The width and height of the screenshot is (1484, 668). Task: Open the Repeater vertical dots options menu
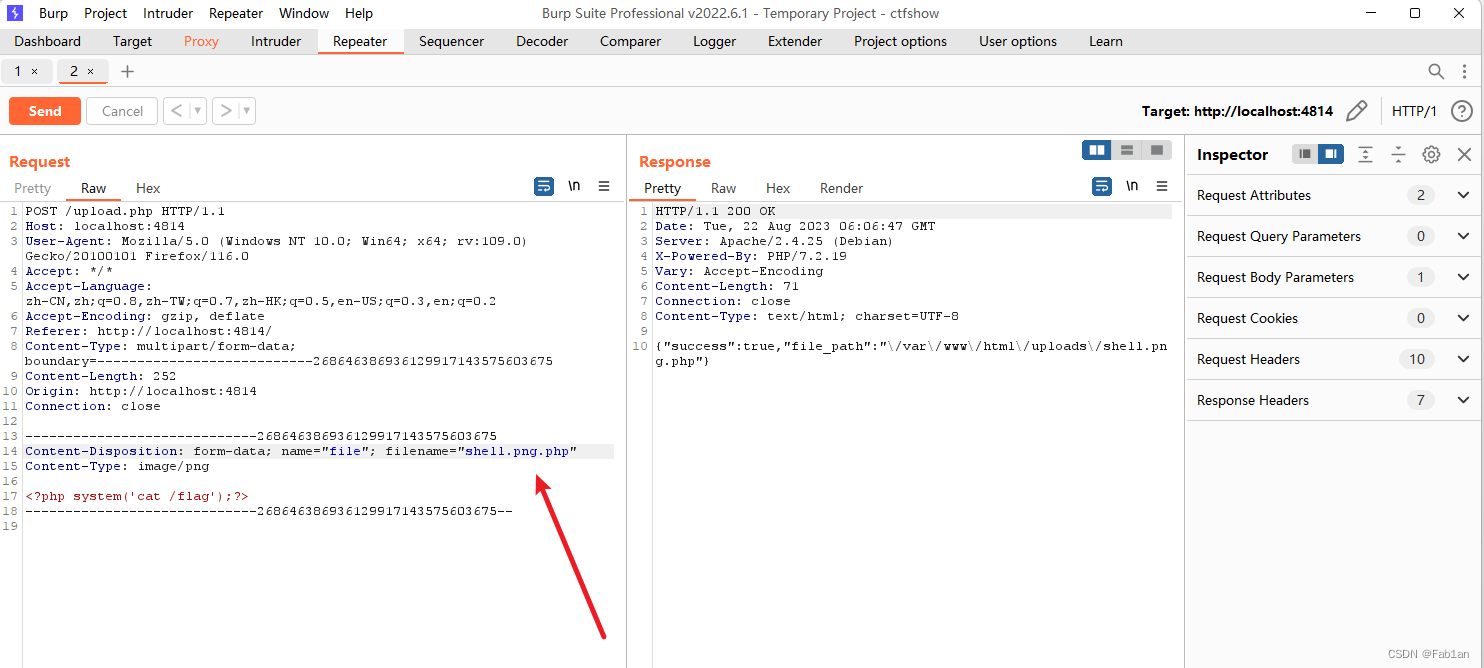pyautogui.click(x=1464, y=71)
